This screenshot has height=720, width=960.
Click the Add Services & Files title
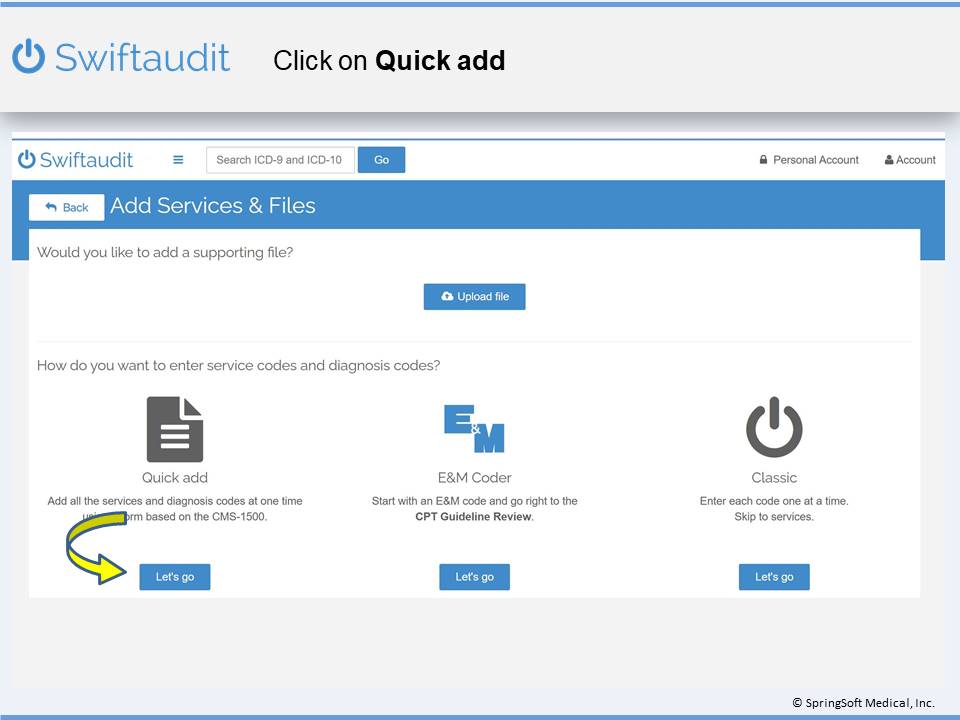tap(213, 206)
